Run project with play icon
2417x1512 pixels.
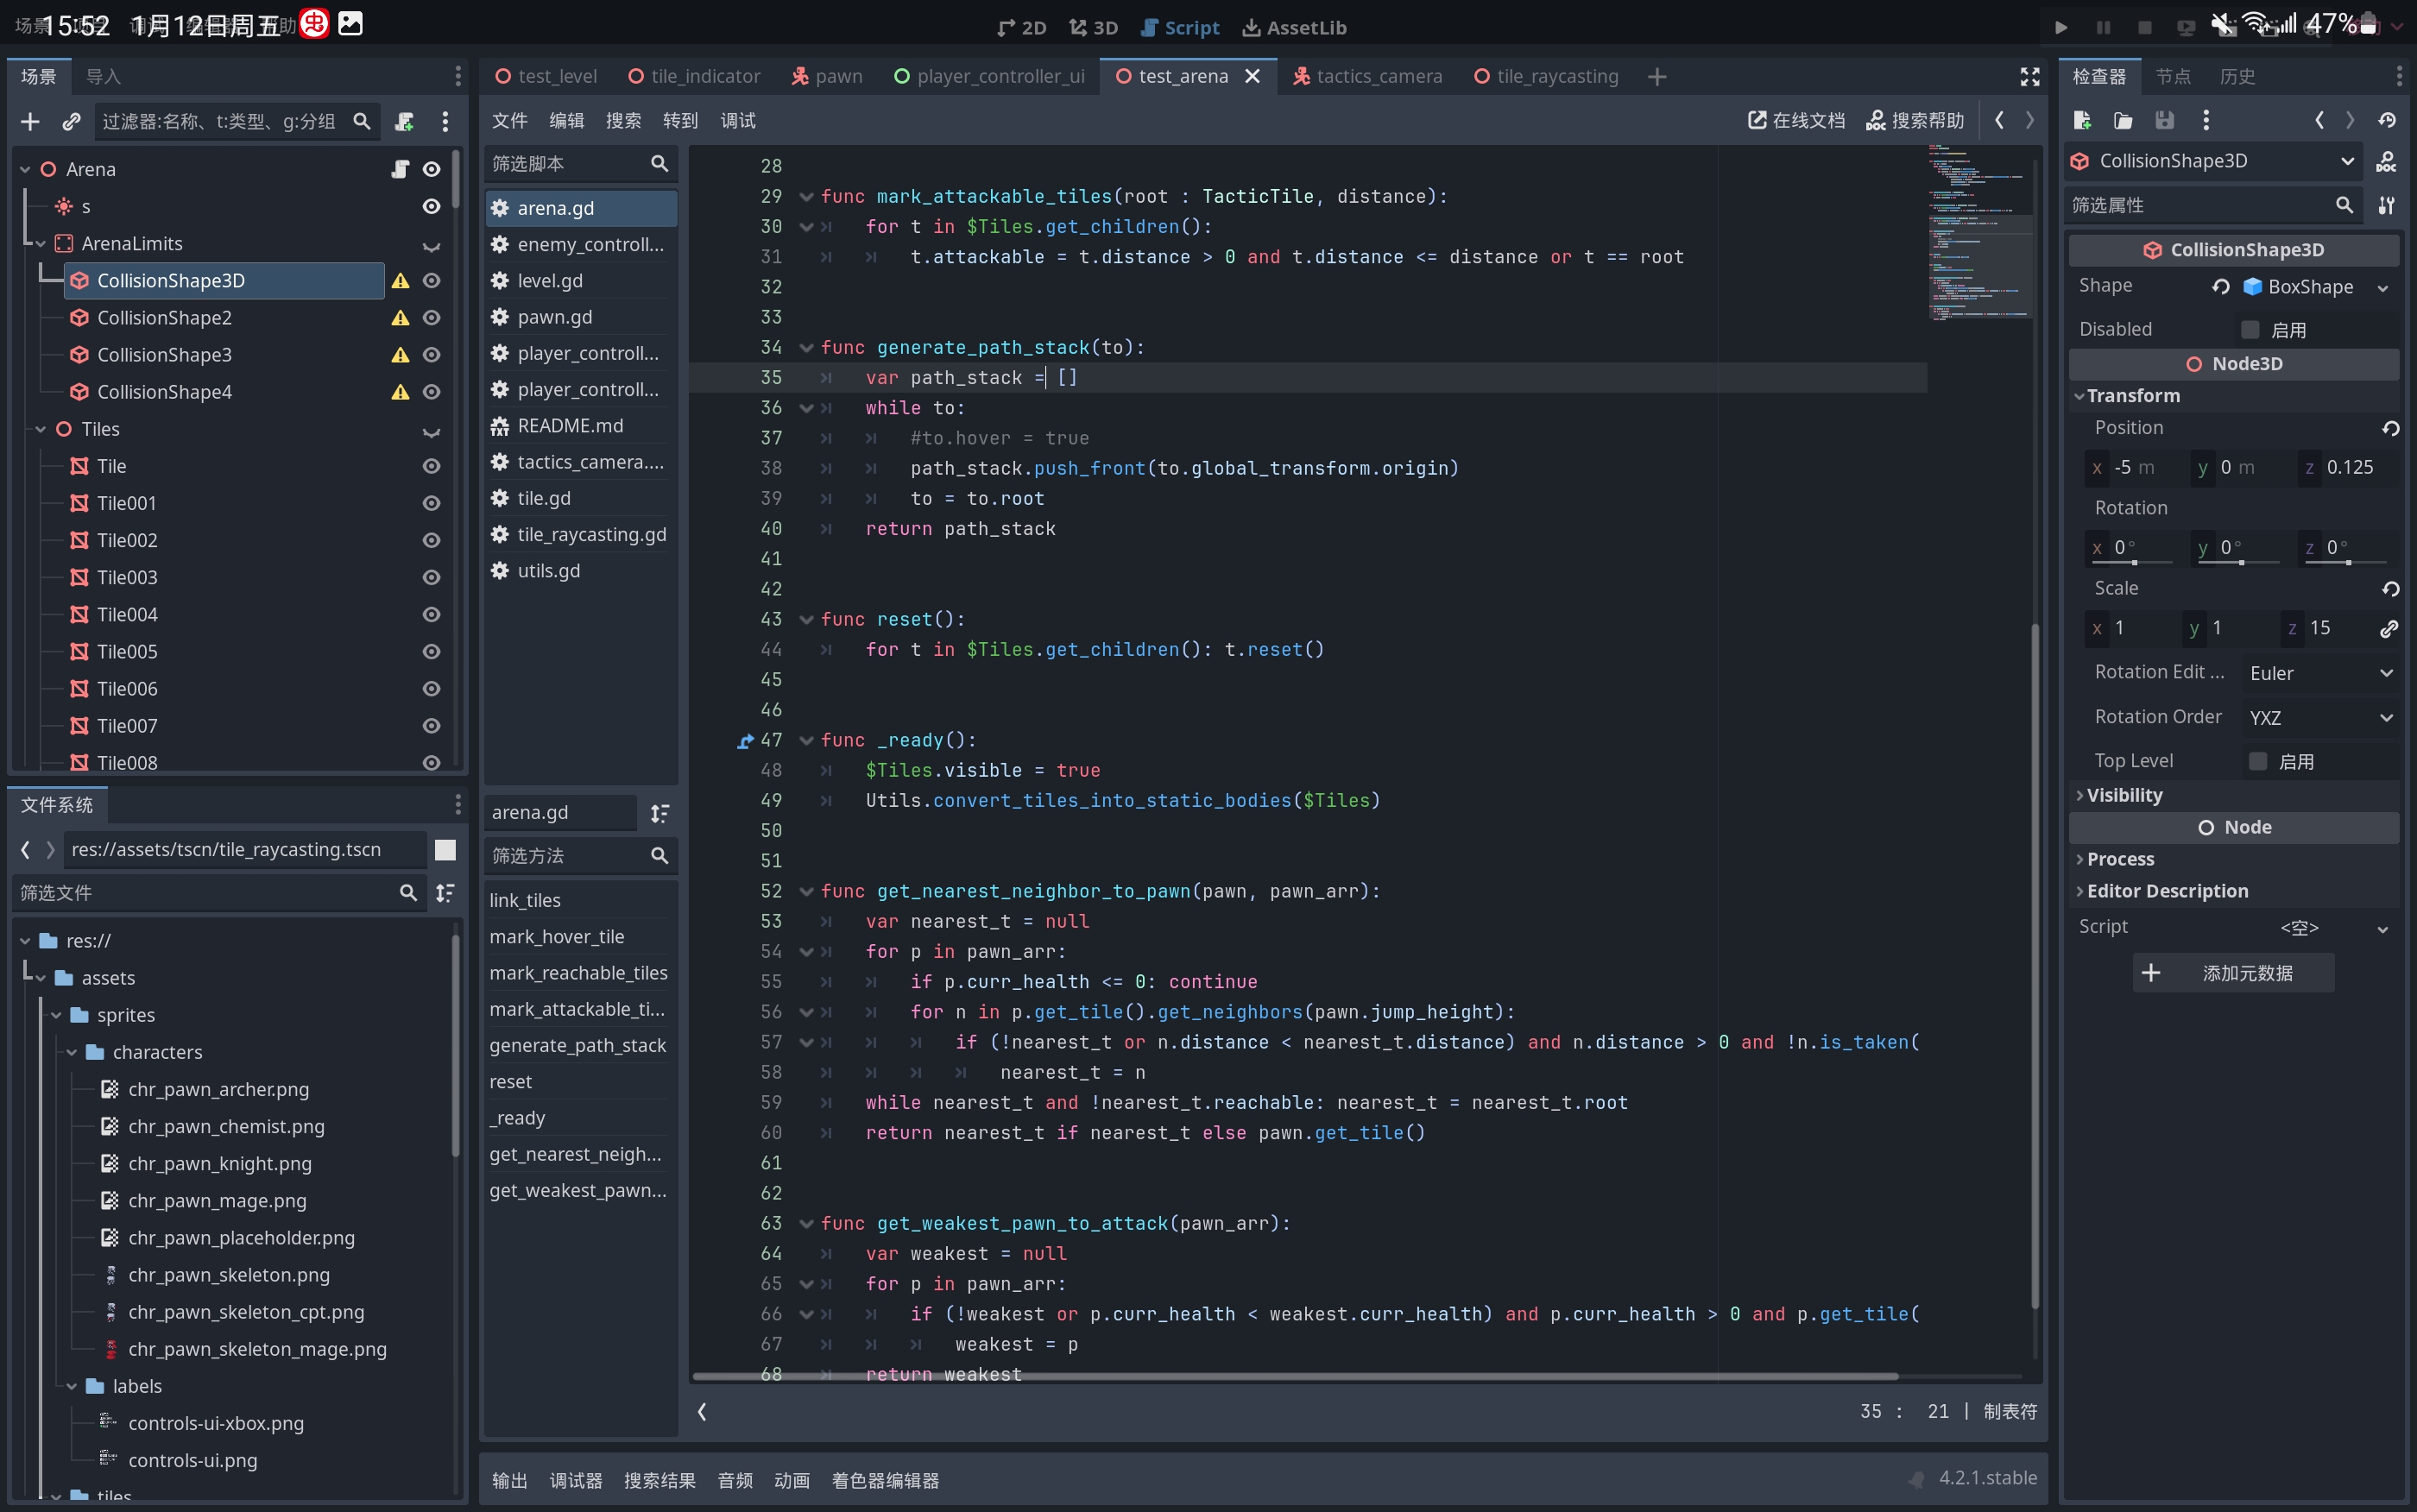[x=2061, y=27]
